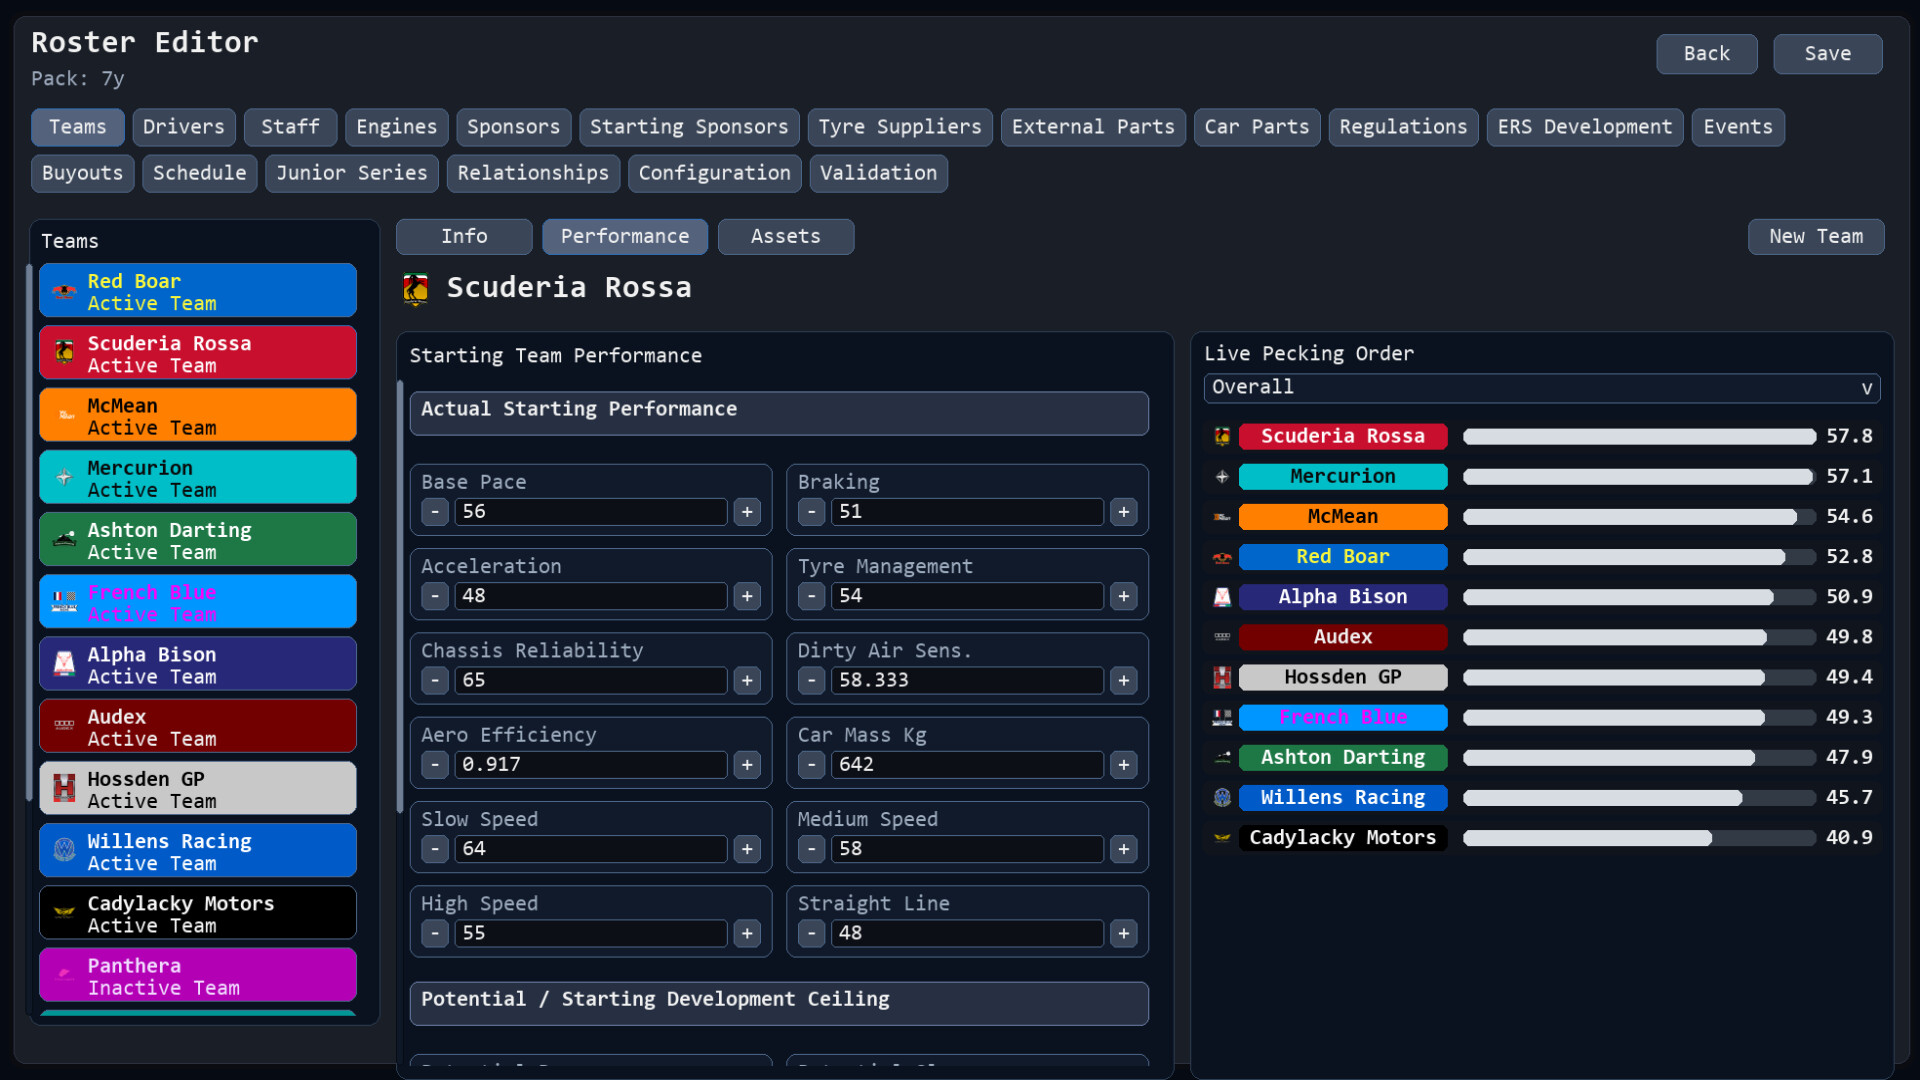The image size is (1920, 1080).
Task: Select the Cadylacky Motors team entry
Action: coord(198,913)
